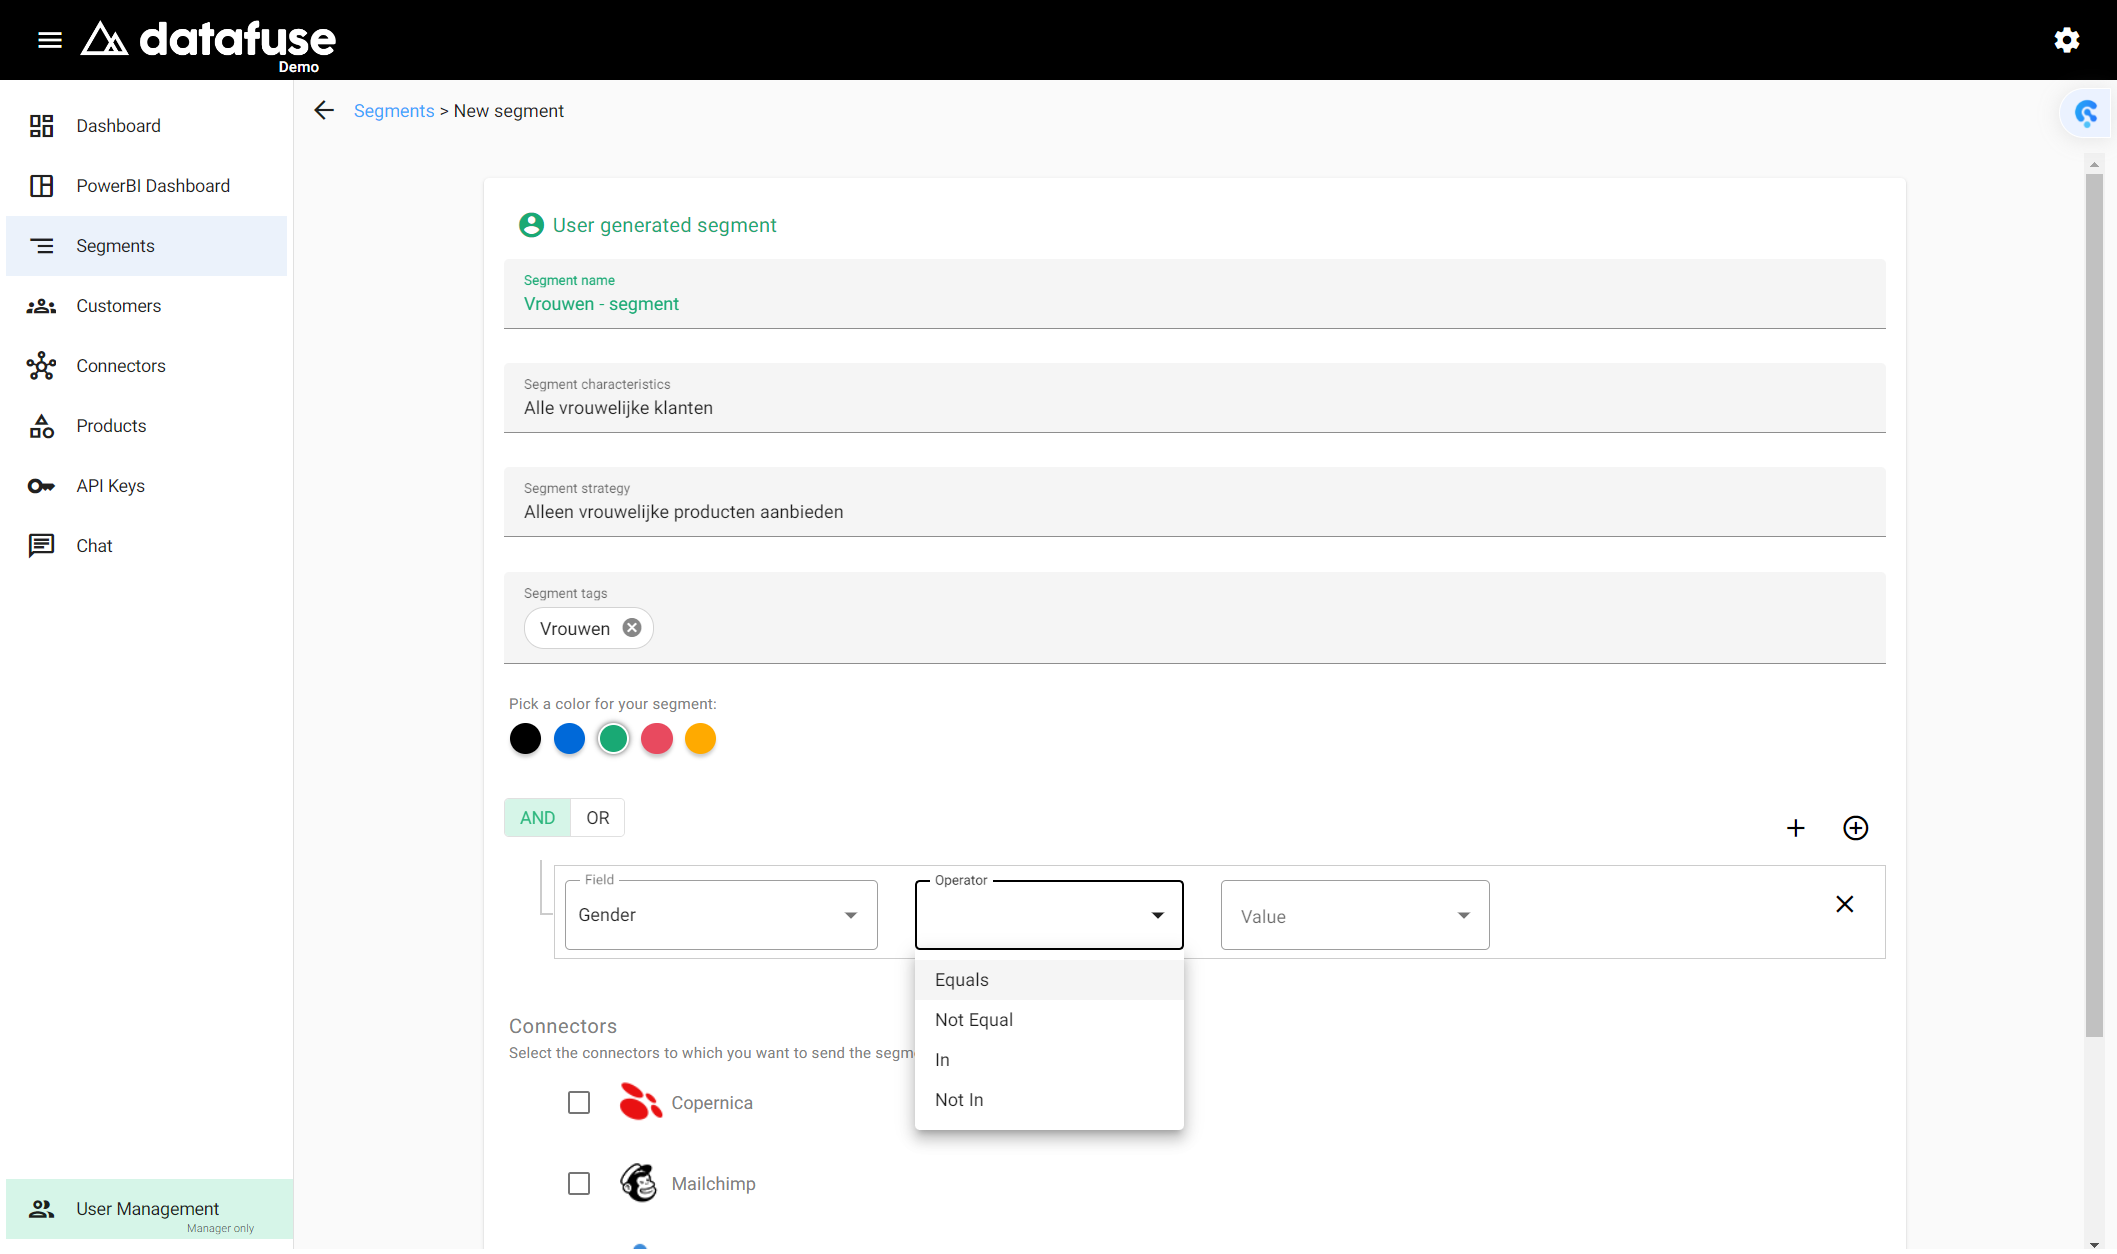Click the Connectors hub icon
The width and height of the screenshot is (2117, 1254).
tap(41, 366)
